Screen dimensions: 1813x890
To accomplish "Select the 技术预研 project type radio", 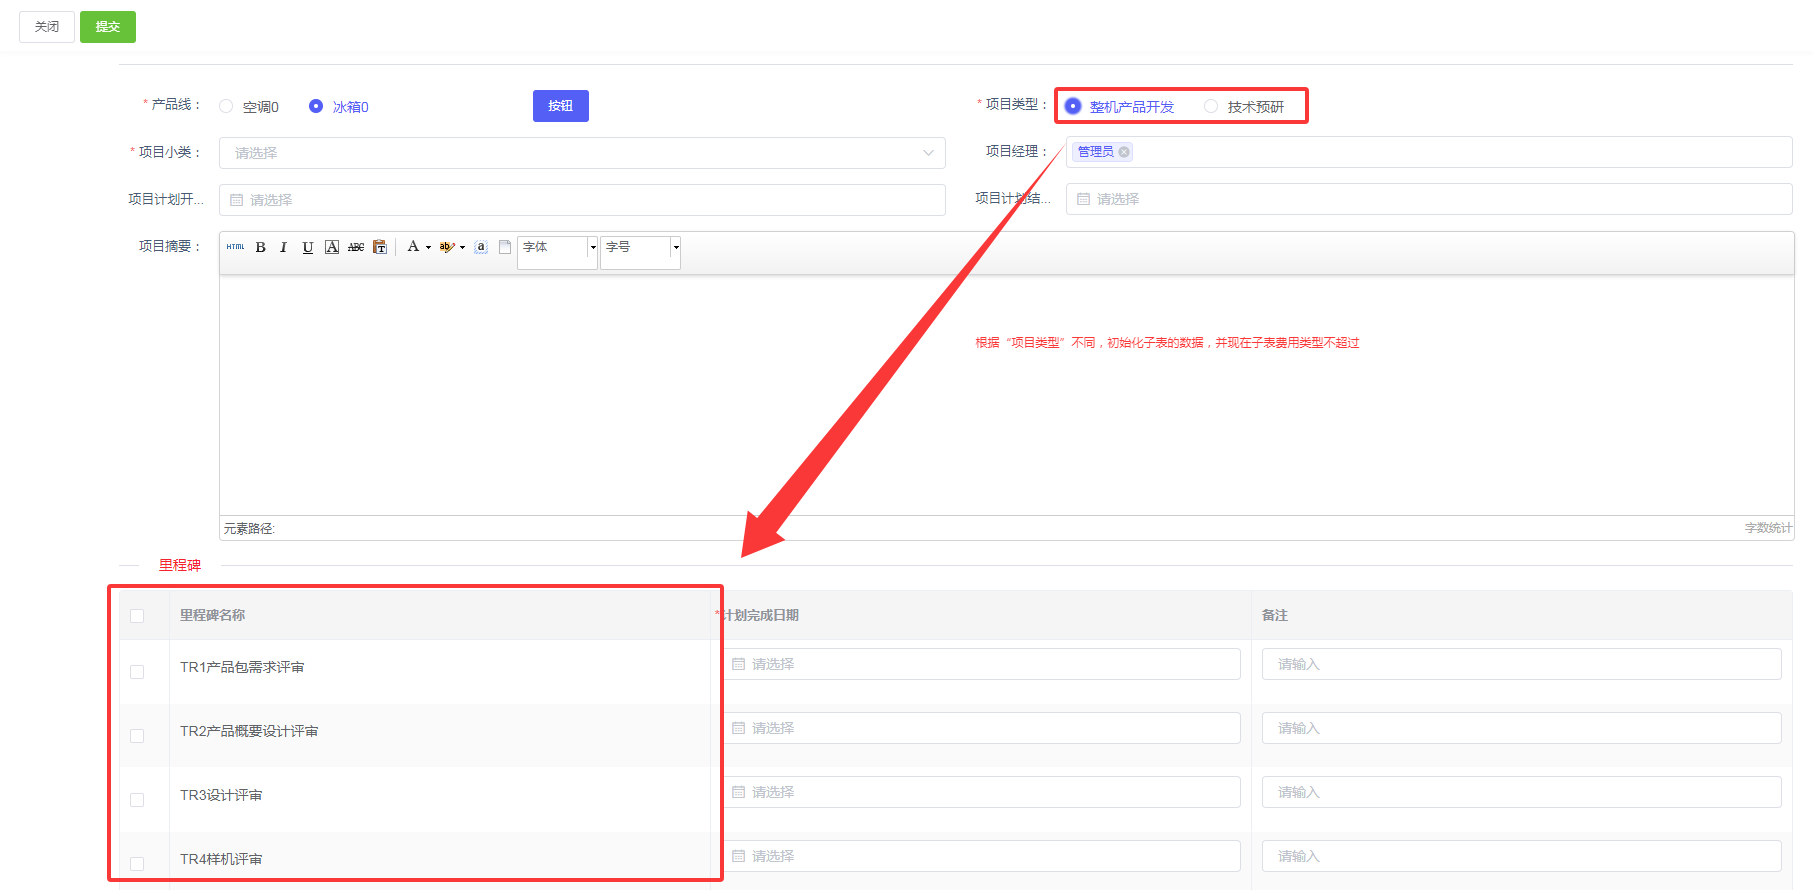I will click(x=1211, y=106).
